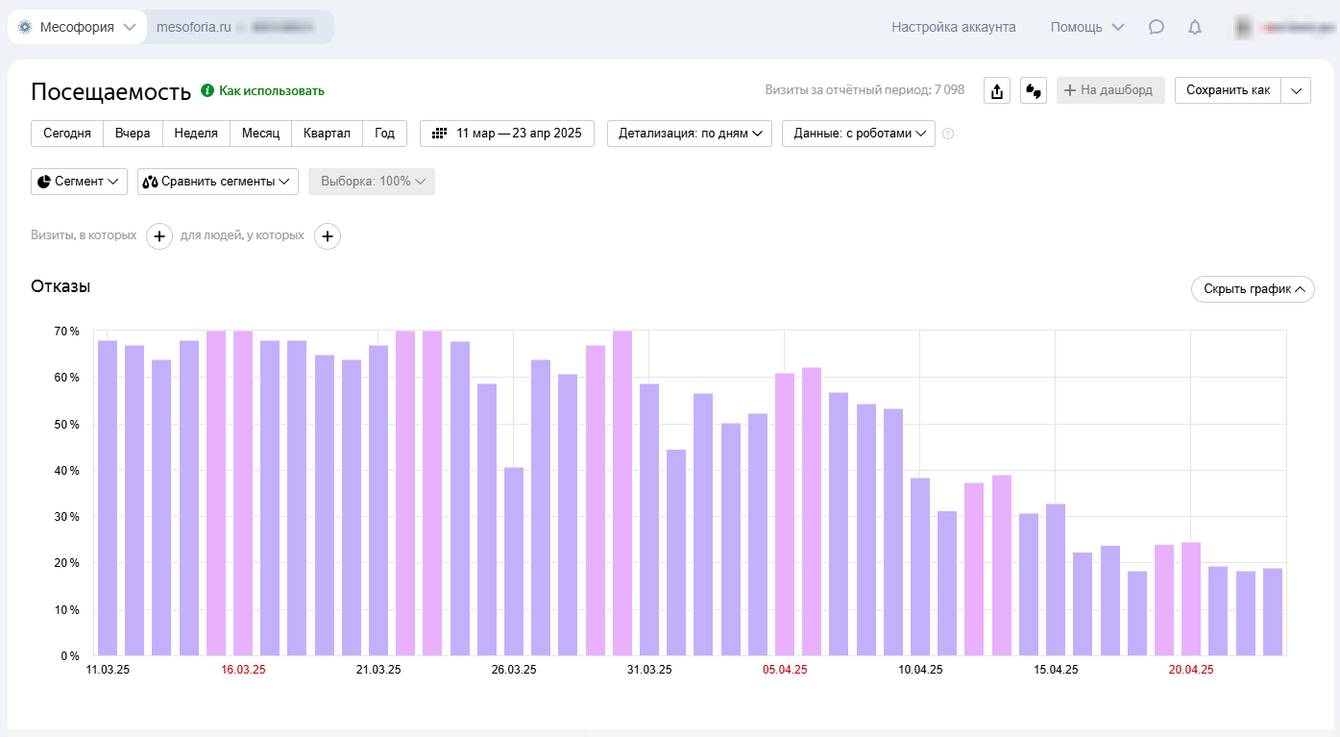Open the notifications bell
Viewport: 1340px width, 737px height.
(x=1194, y=27)
